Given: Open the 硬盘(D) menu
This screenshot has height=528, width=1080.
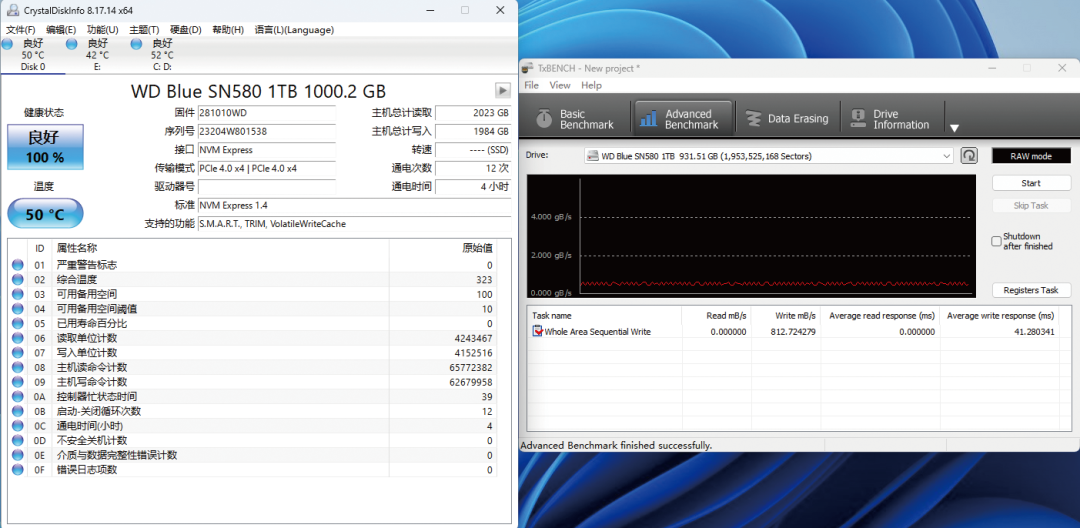Looking at the screenshot, I should (186, 30).
